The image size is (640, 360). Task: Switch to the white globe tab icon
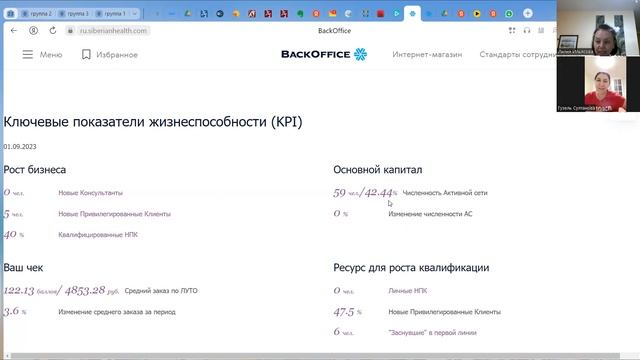click(348, 13)
